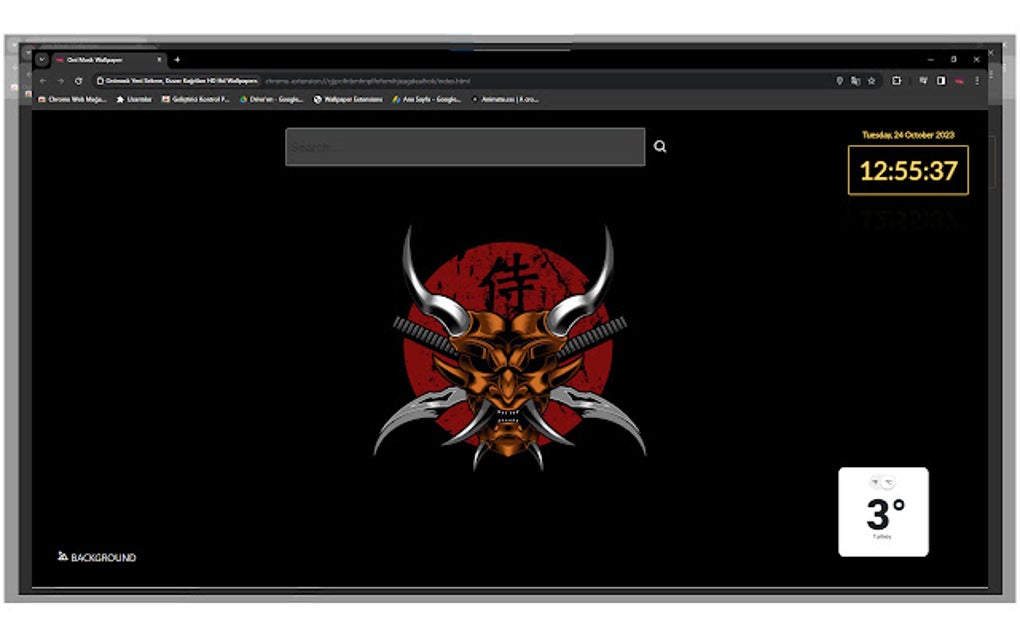Click the search magnifier icon
Image resolution: width=1020 pixels, height=638 pixels.
point(660,146)
